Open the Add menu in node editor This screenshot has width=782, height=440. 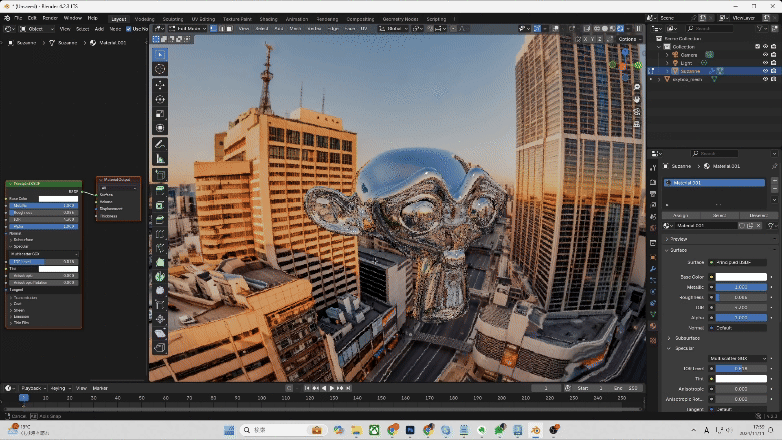(x=99, y=29)
